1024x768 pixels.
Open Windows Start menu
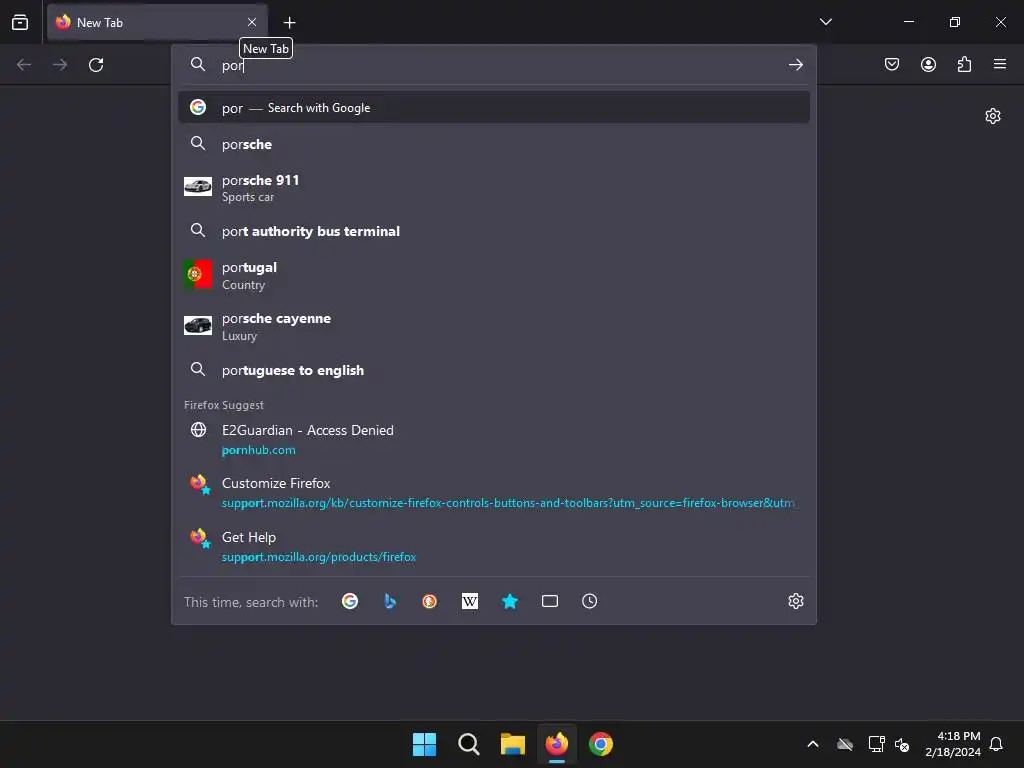[x=424, y=744]
